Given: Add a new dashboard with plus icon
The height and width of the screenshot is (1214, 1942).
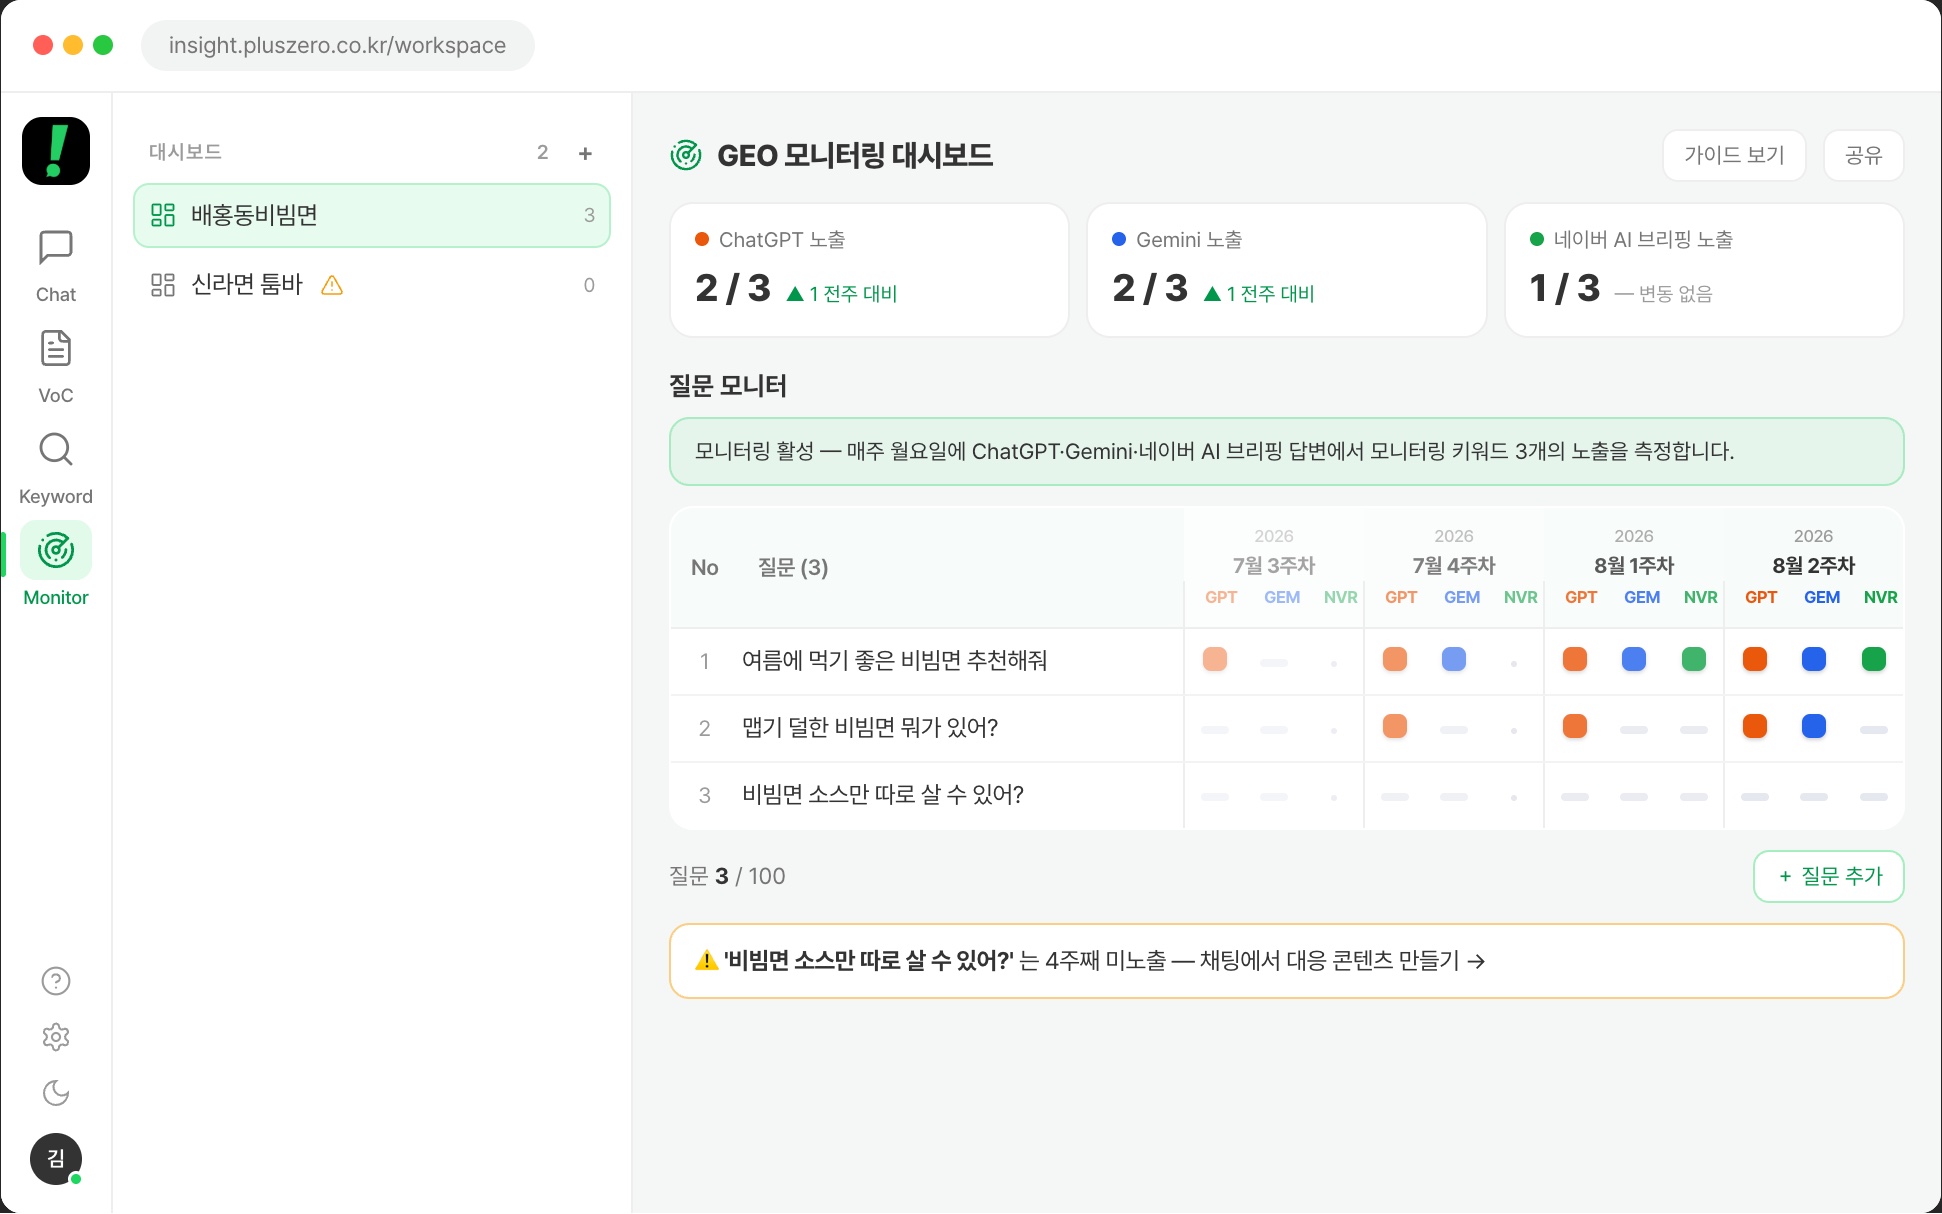Looking at the screenshot, I should 585,153.
